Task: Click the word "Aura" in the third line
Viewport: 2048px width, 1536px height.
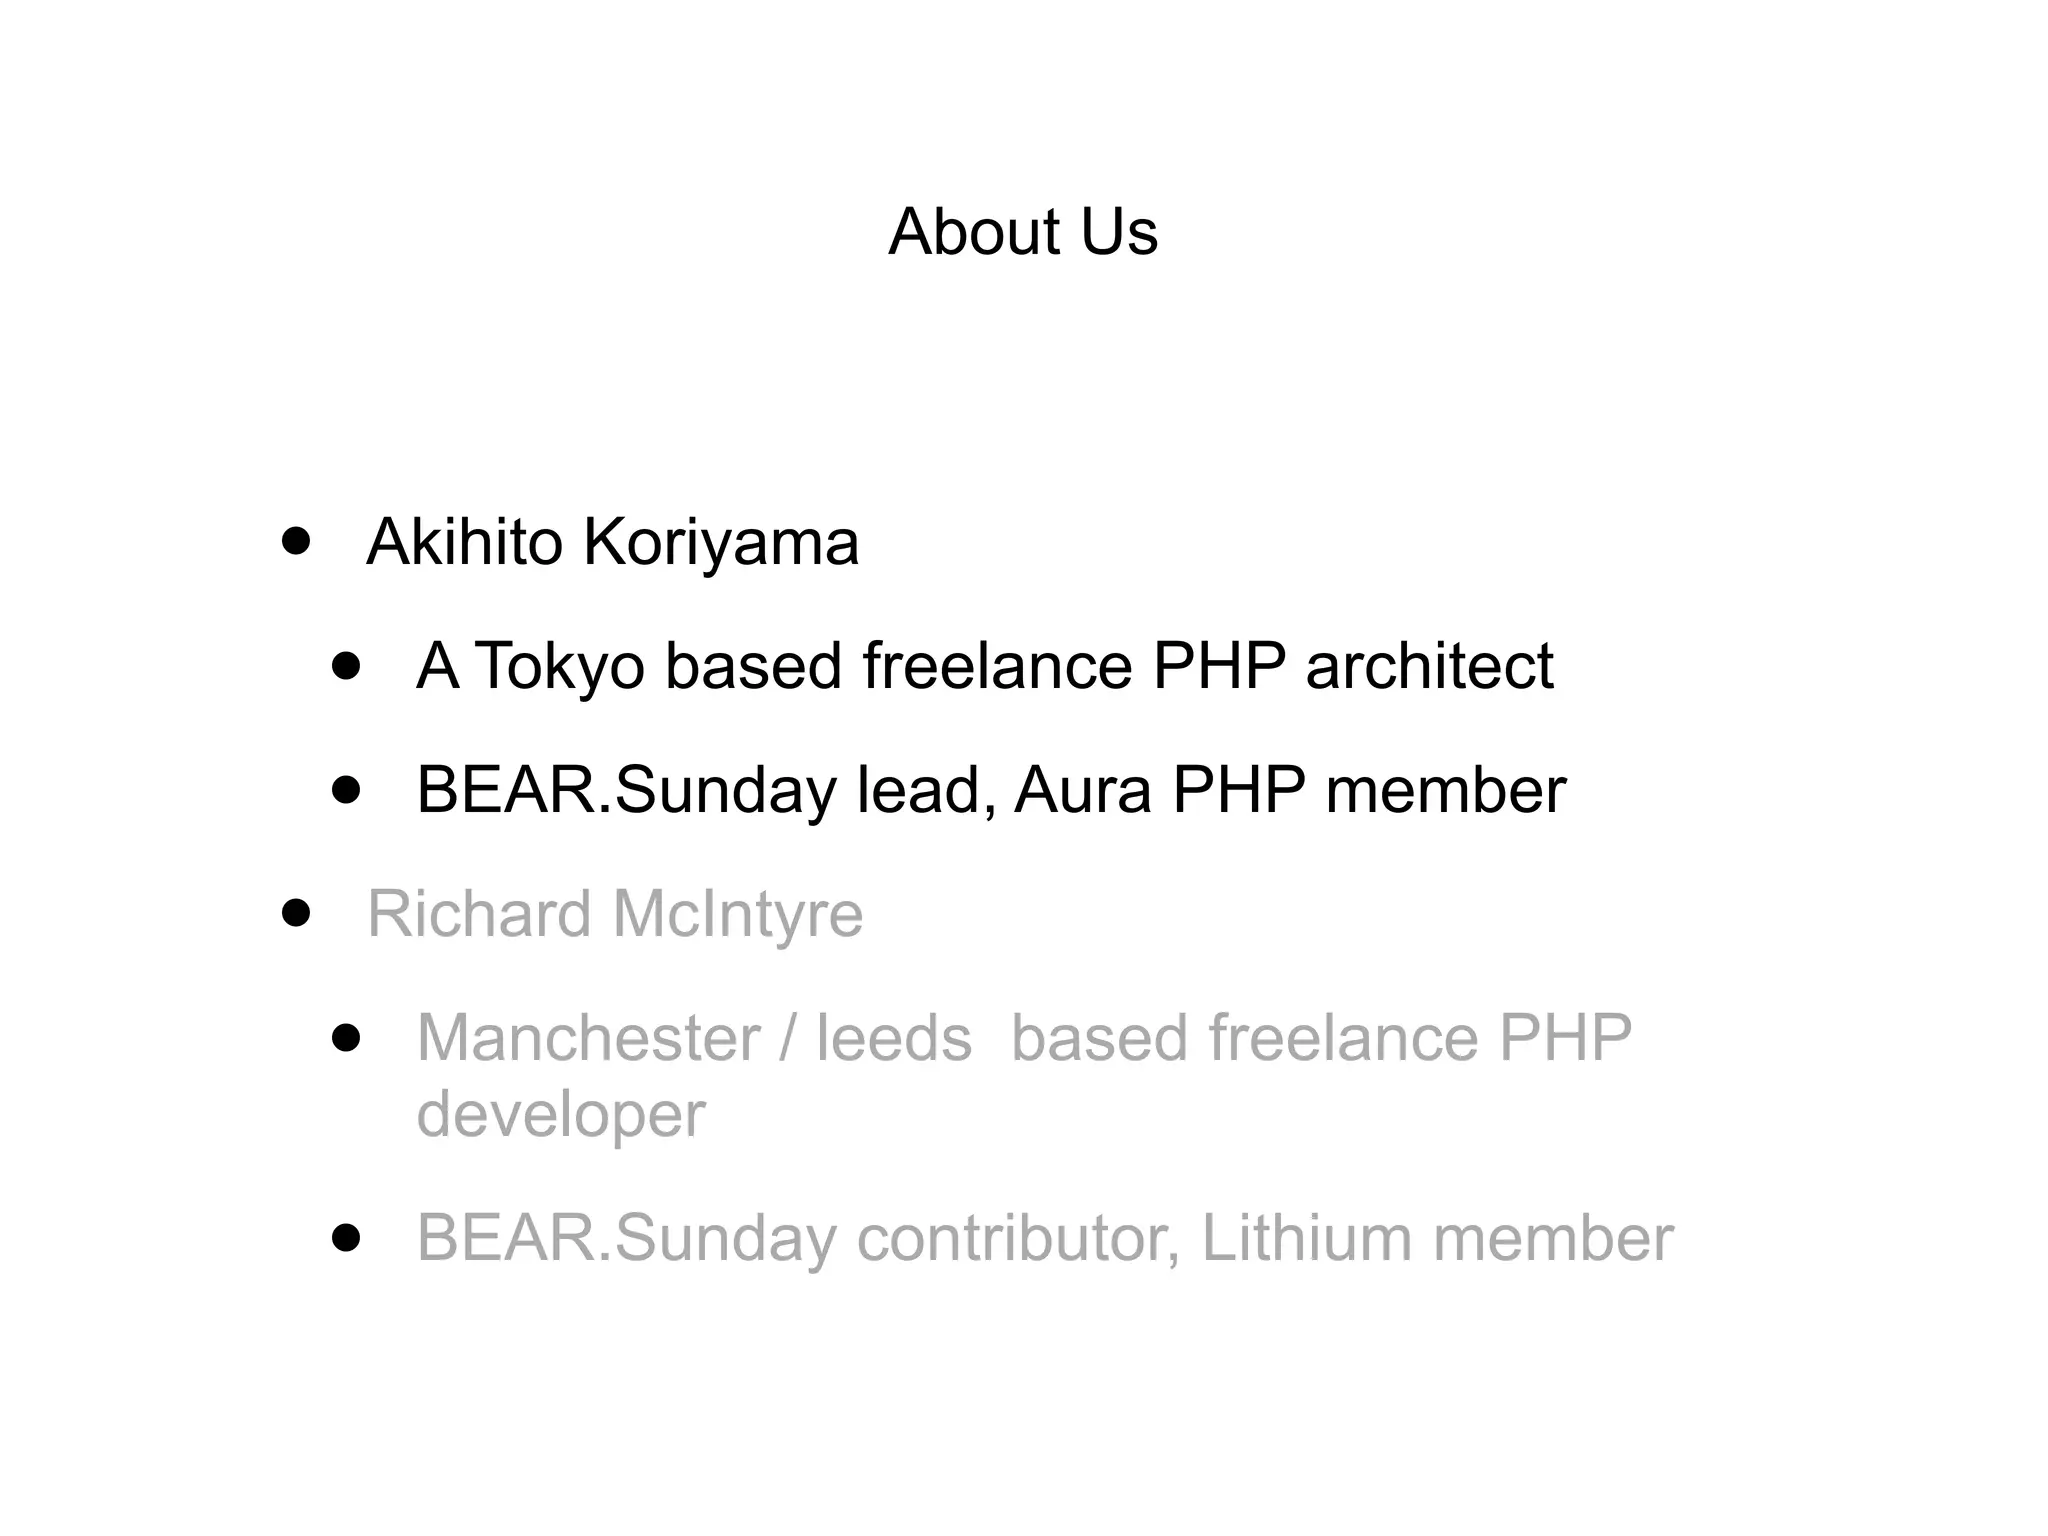Action: click(1083, 790)
